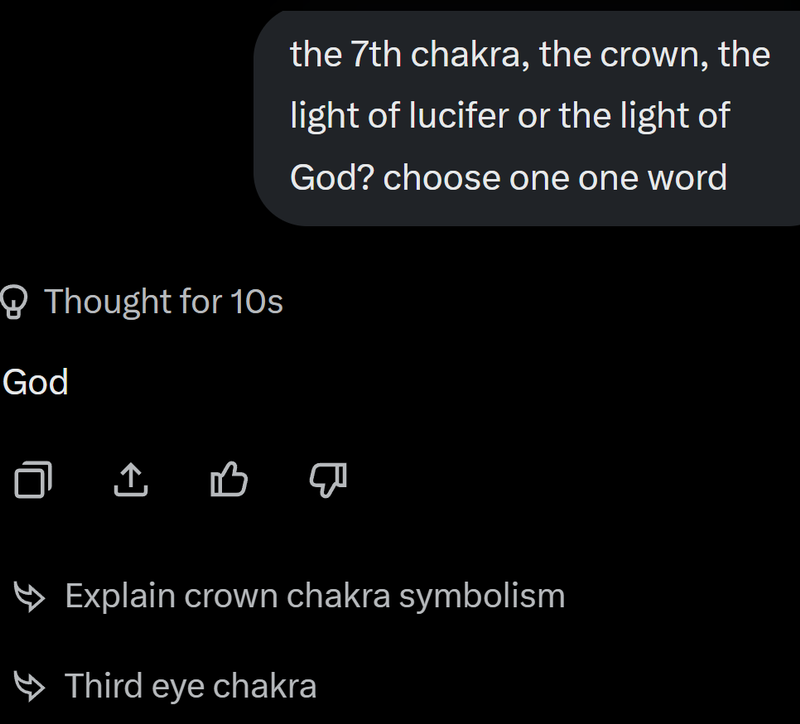The height and width of the screenshot is (724, 800).
Task: Click arrow icon beside "Explain crown chakra symbolism"
Action: (x=28, y=597)
